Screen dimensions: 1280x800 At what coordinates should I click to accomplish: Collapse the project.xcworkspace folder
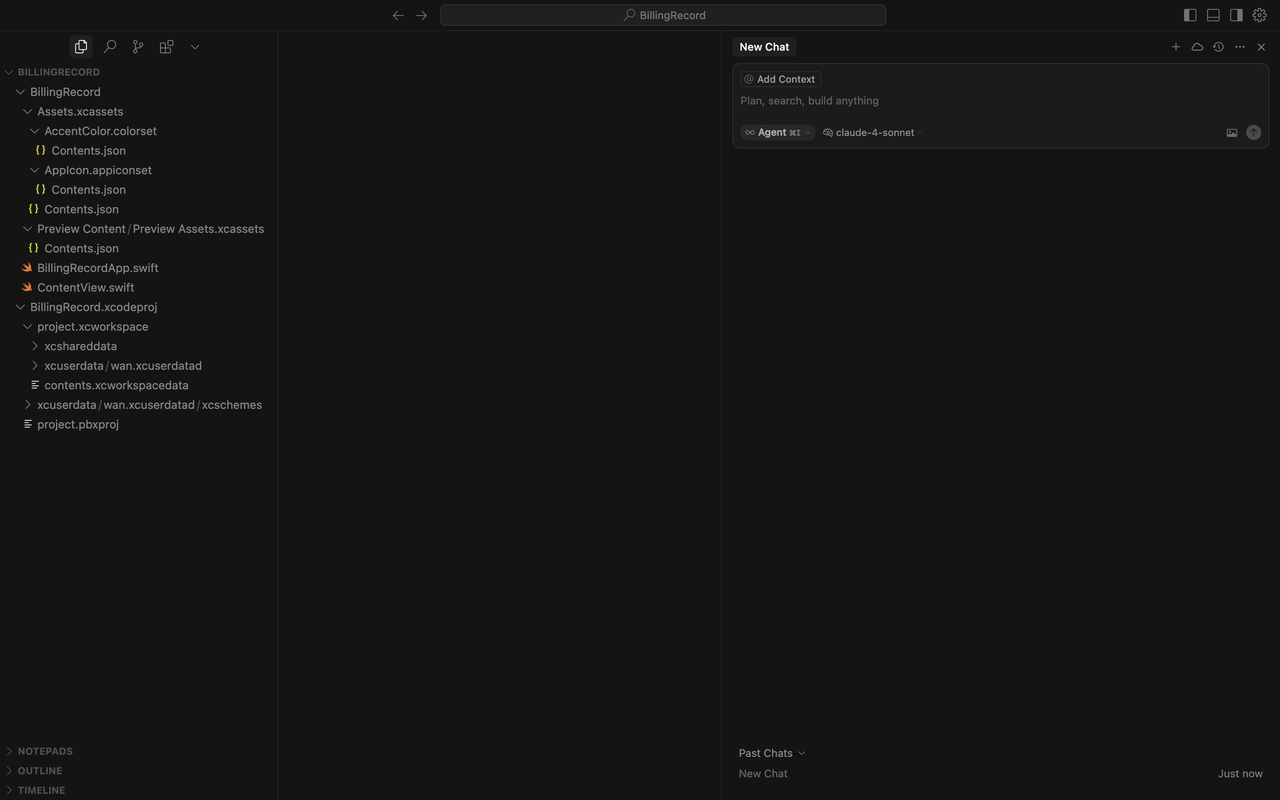(x=140, y=326)
